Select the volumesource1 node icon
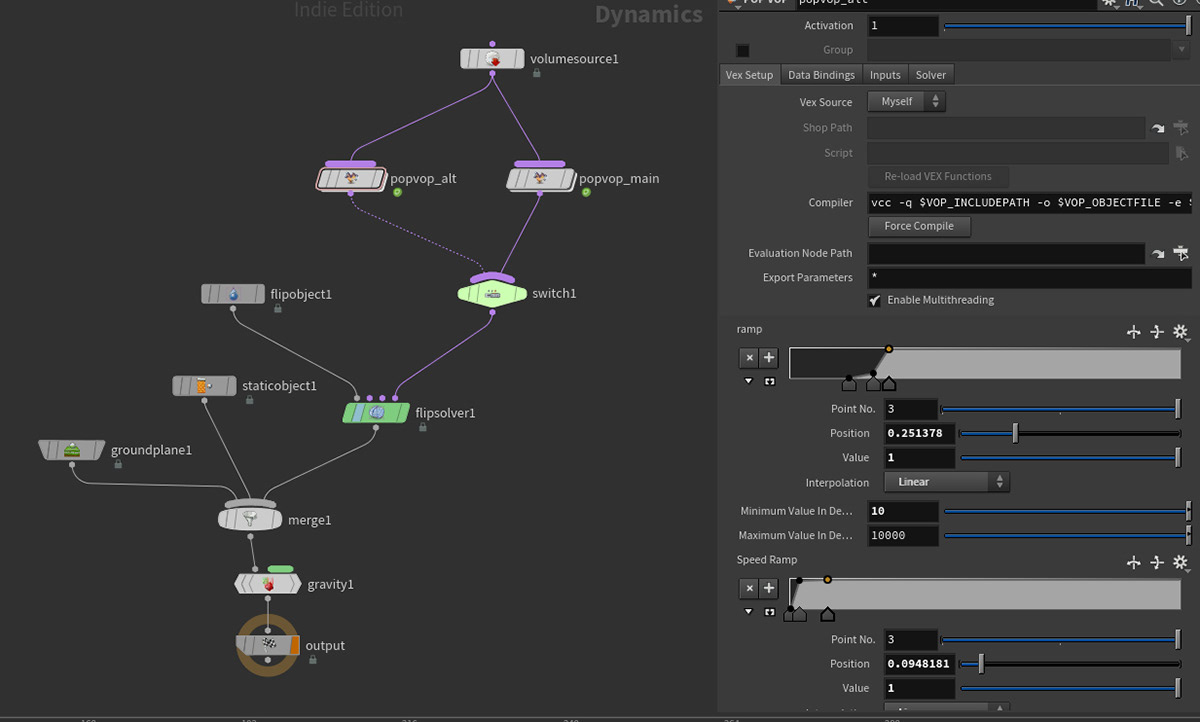 (492, 59)
